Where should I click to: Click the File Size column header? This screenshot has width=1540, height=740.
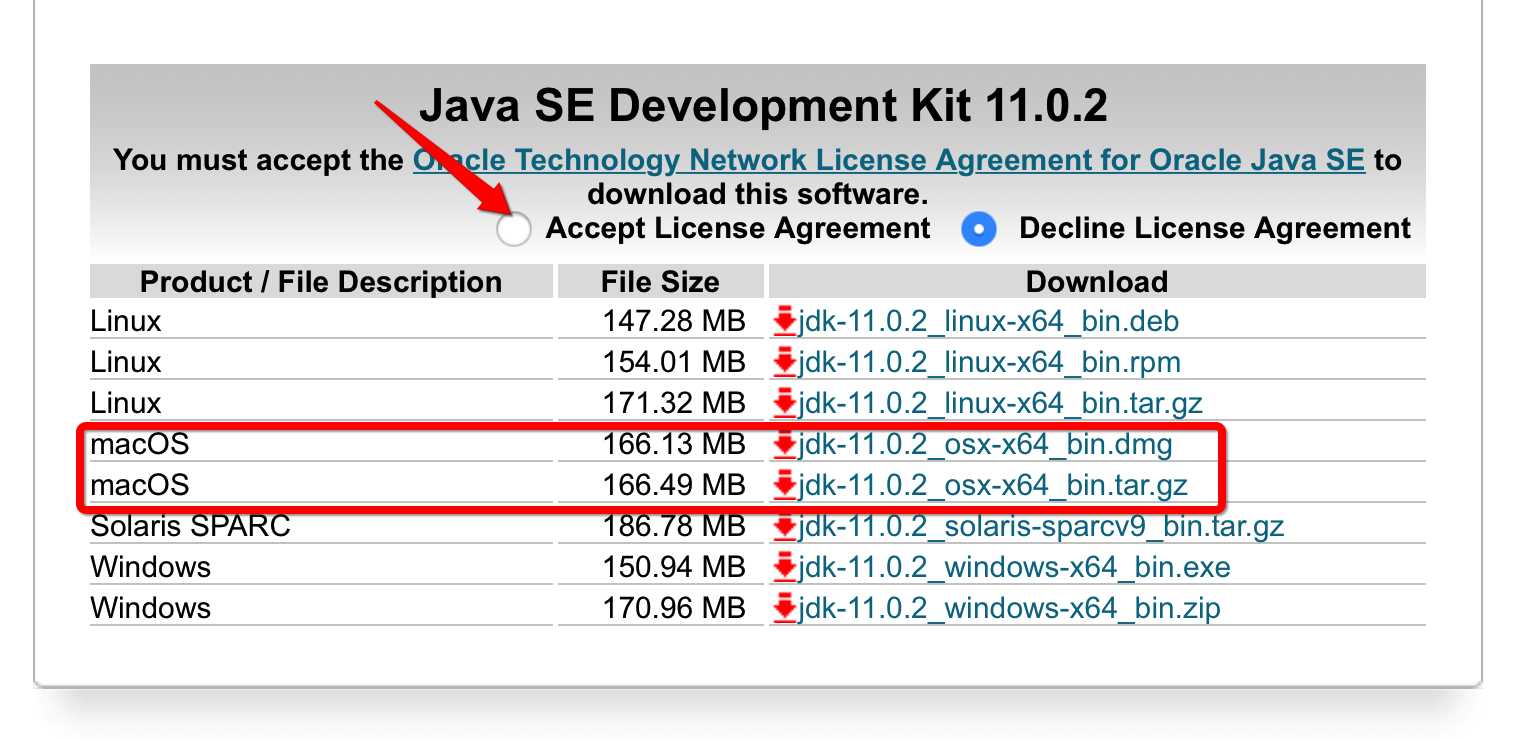660,281
